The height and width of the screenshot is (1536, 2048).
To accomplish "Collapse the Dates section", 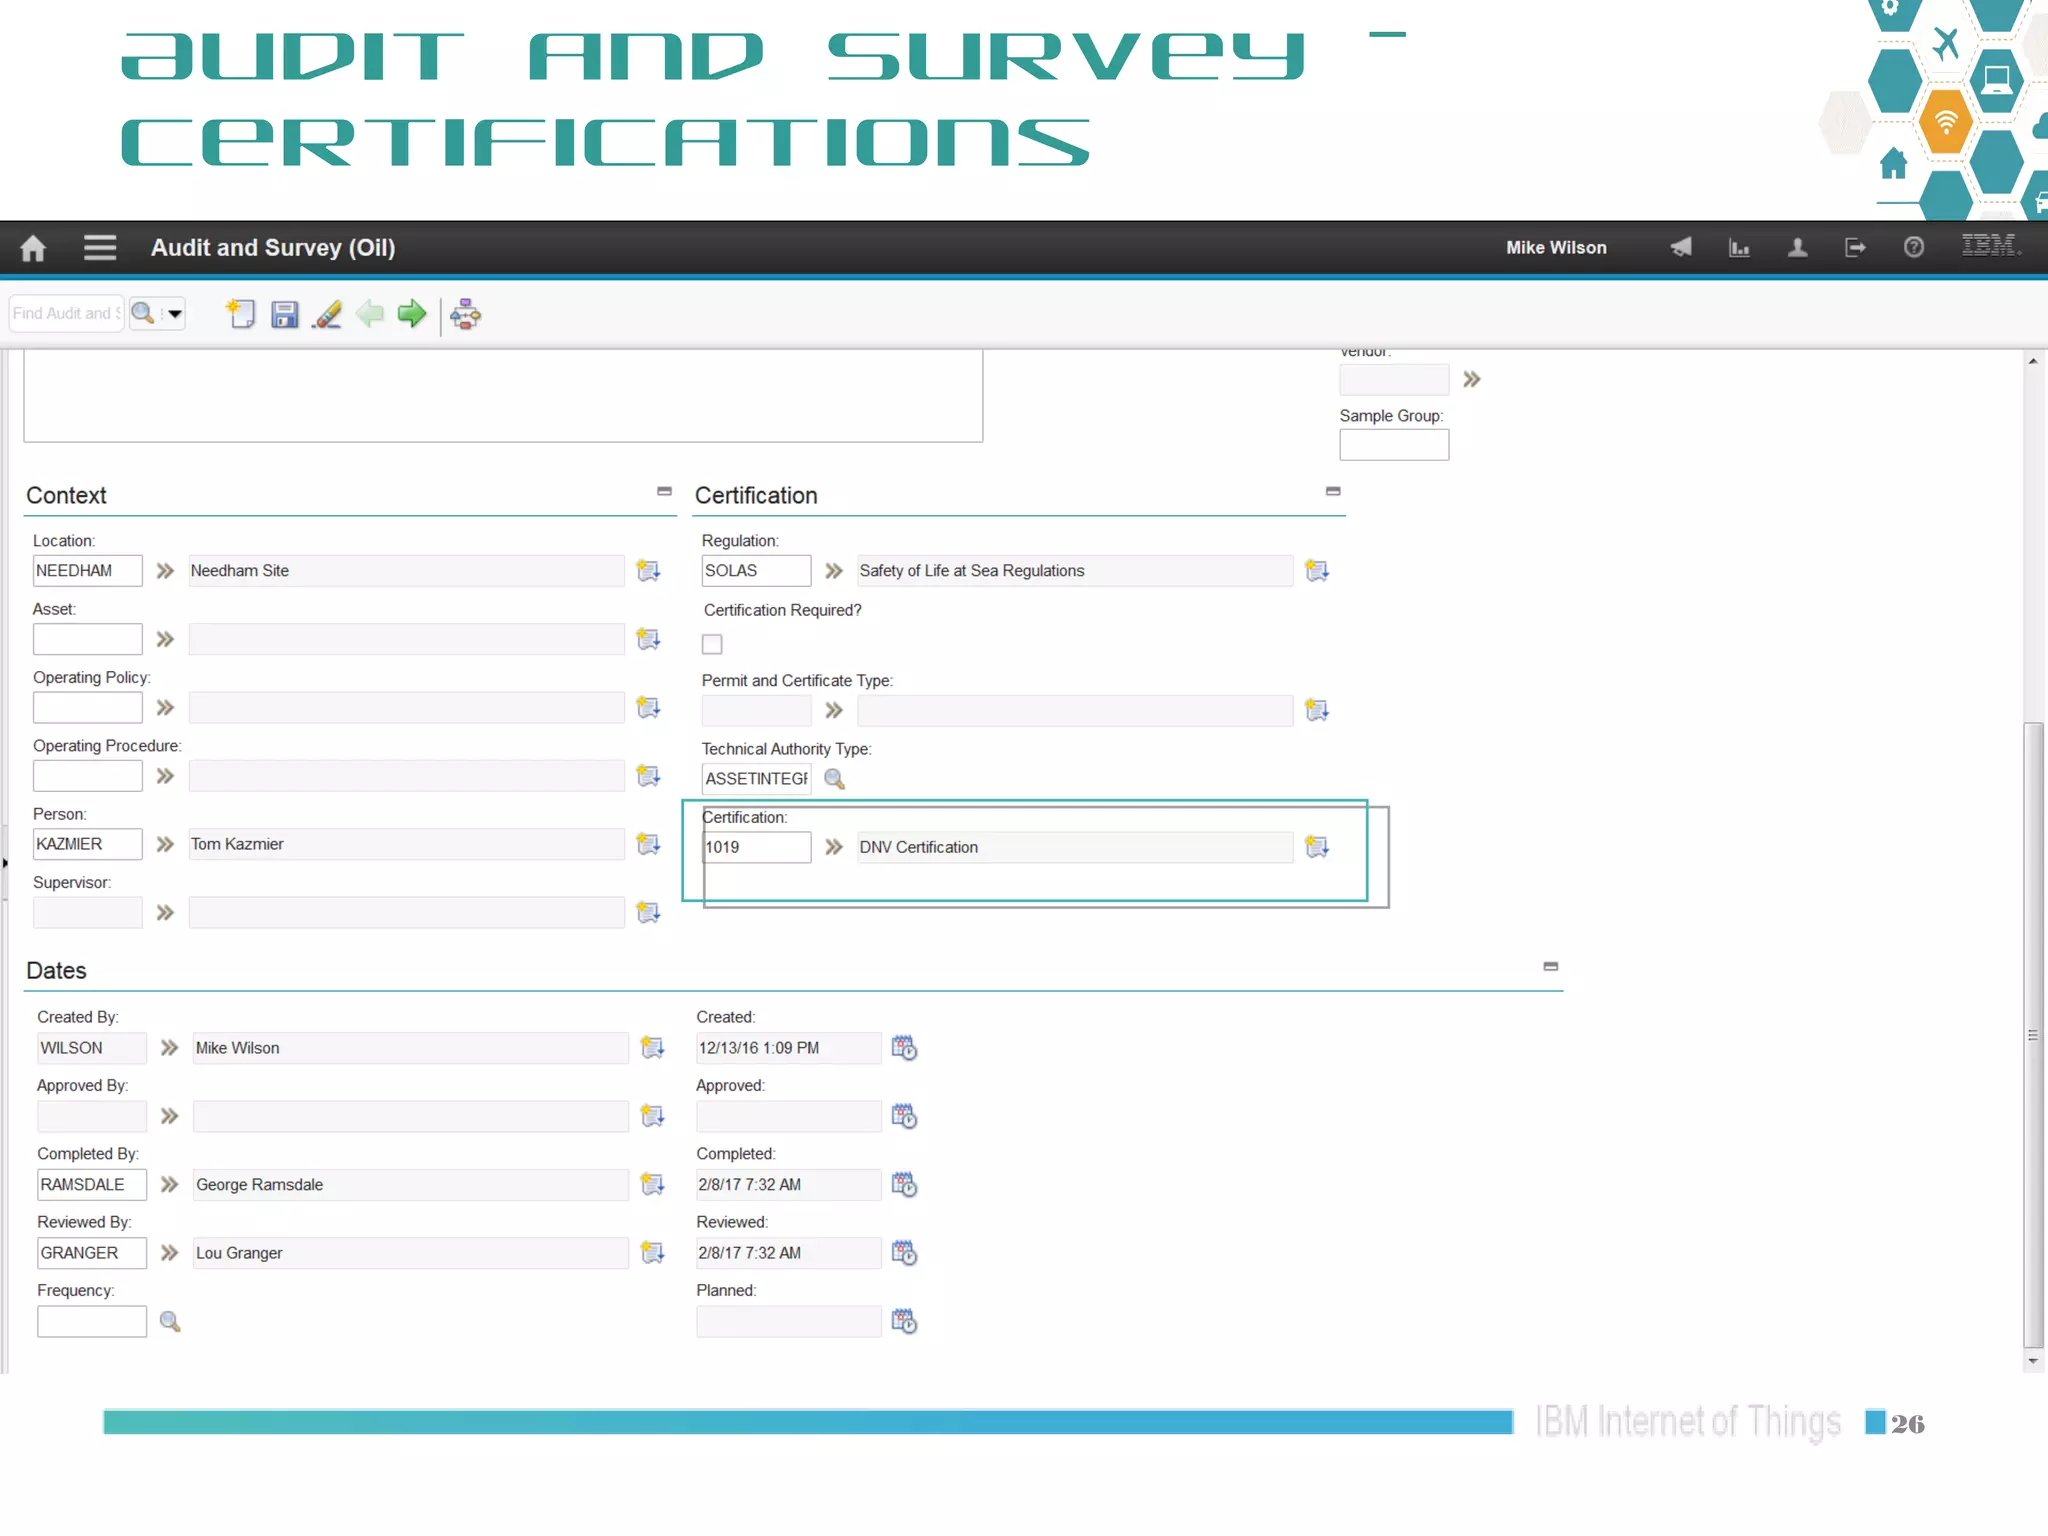I will coord(1550,966).
